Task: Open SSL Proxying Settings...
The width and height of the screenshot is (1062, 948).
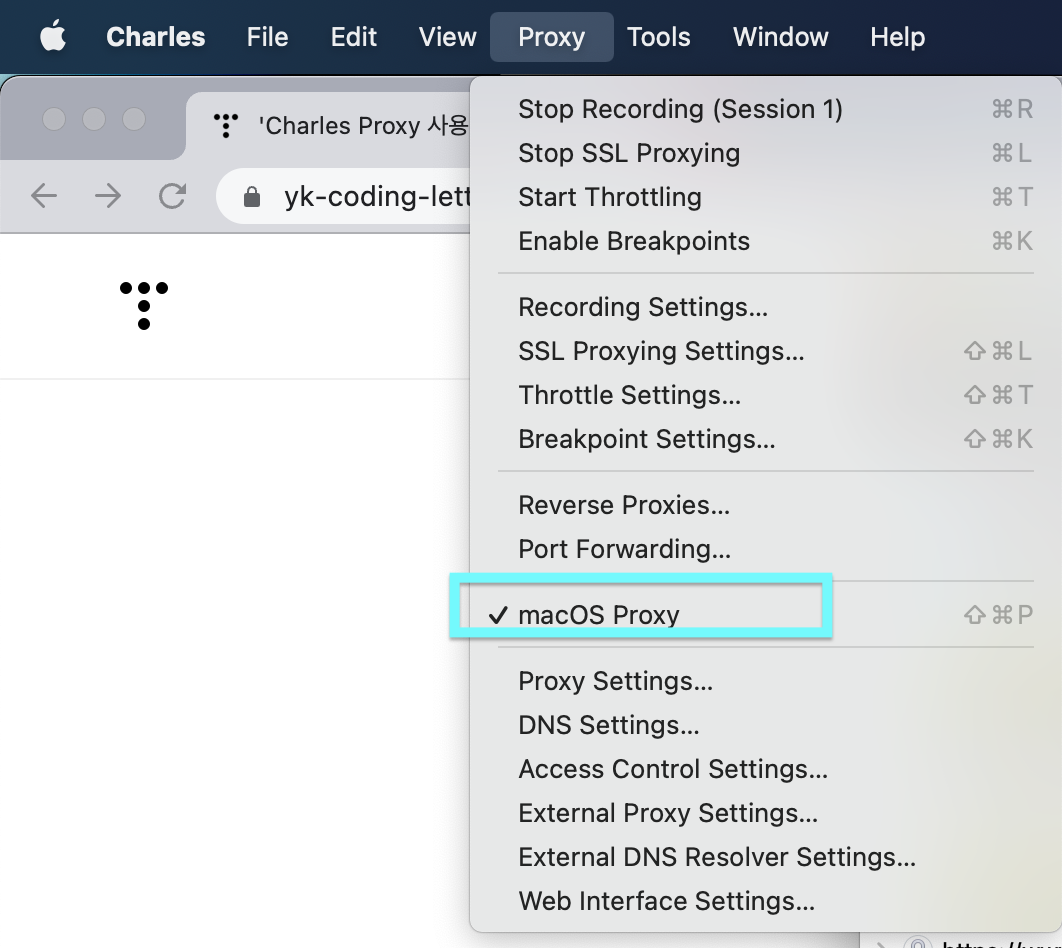Action: 765,351
